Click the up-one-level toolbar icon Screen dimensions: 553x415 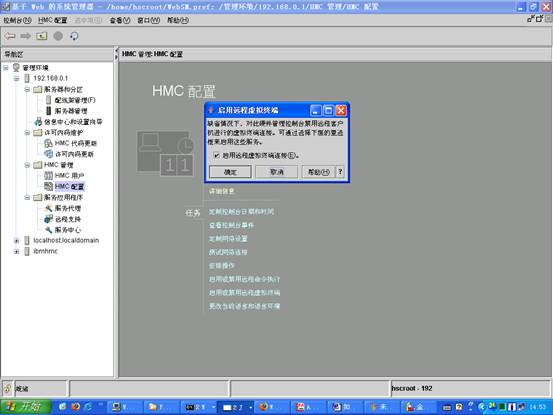(x=42, y=36)
